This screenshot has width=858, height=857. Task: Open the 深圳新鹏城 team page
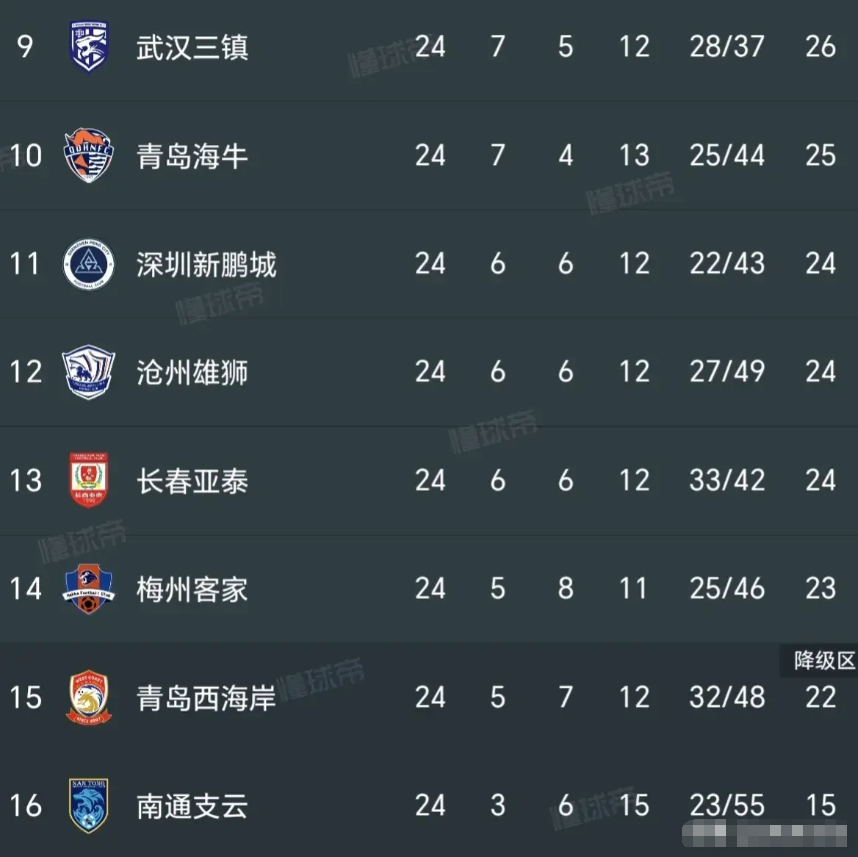(x=206, y=264)
